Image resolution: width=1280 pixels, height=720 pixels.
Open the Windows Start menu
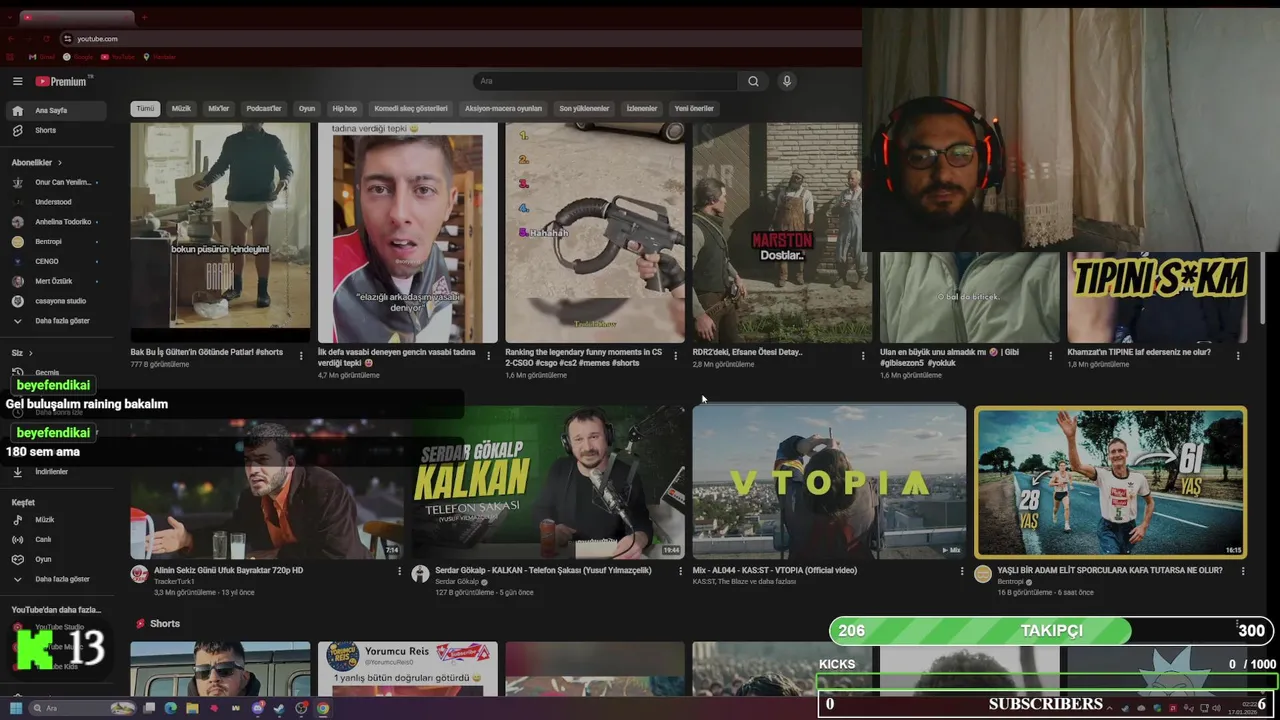point(16,708)
